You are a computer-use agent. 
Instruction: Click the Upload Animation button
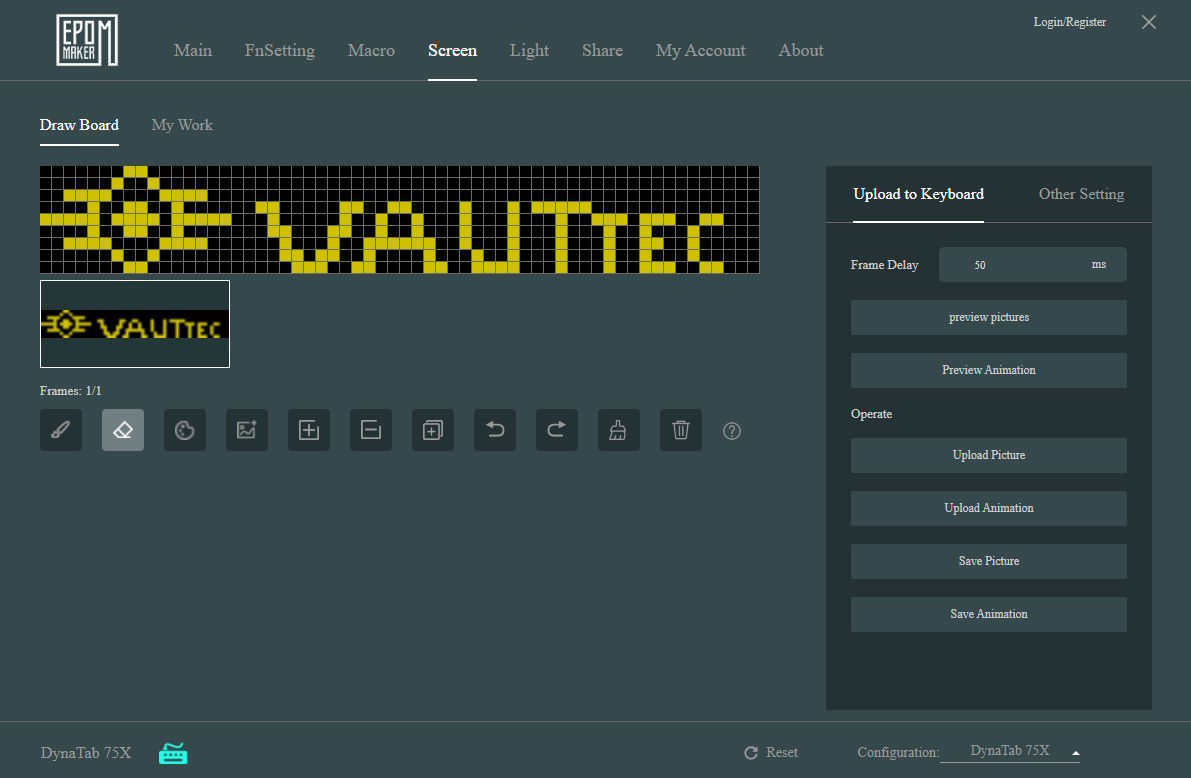pos(989,508)
